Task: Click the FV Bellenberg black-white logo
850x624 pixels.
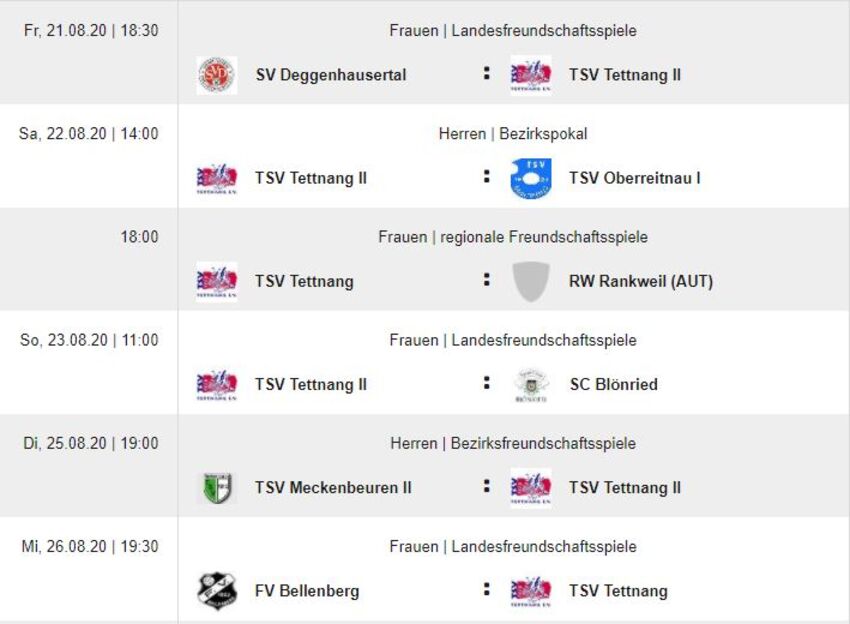Action: 217,591
